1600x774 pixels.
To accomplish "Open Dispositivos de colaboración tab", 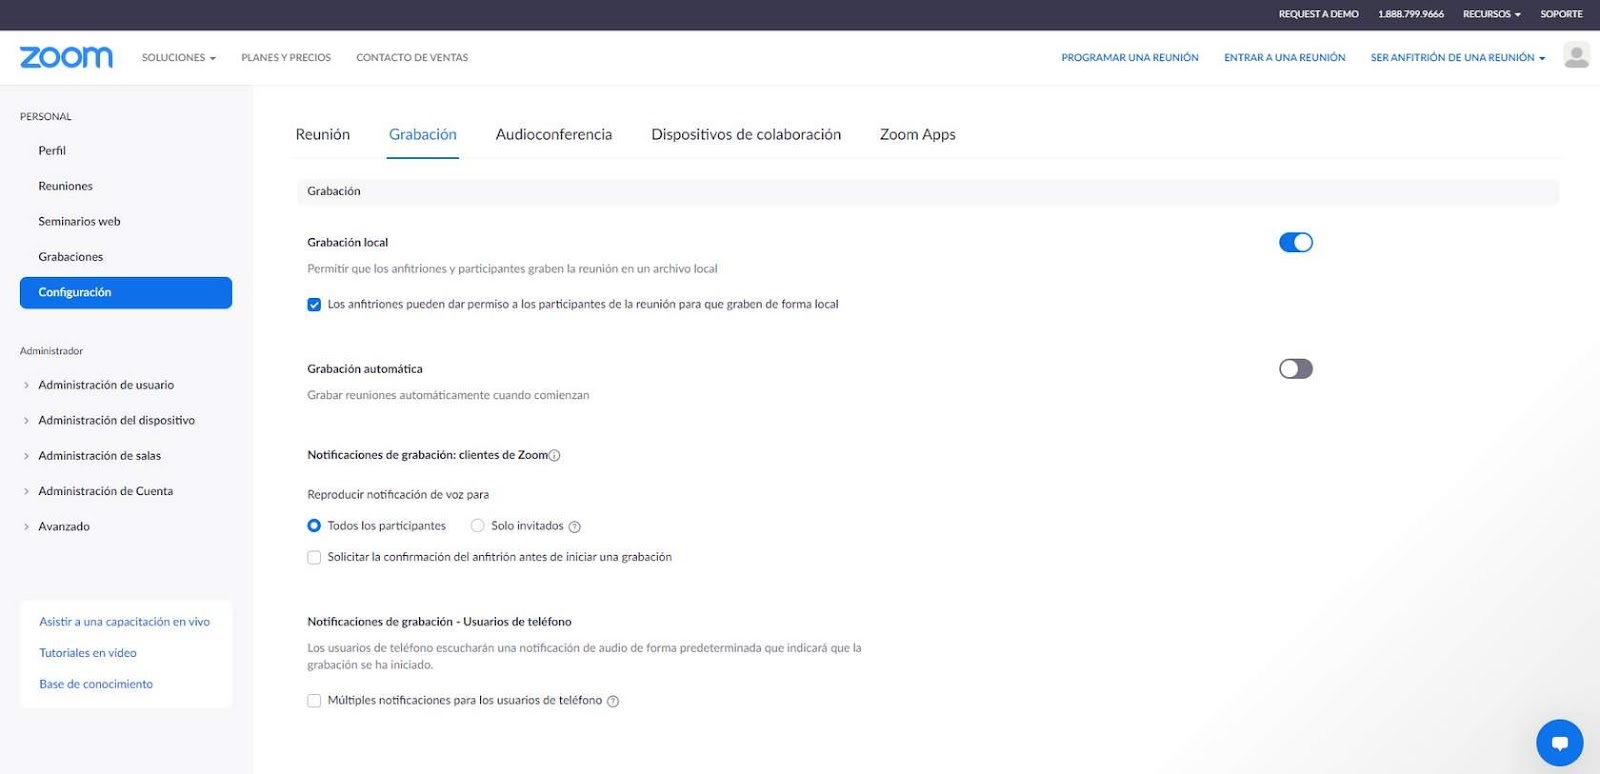I will 746,135.
